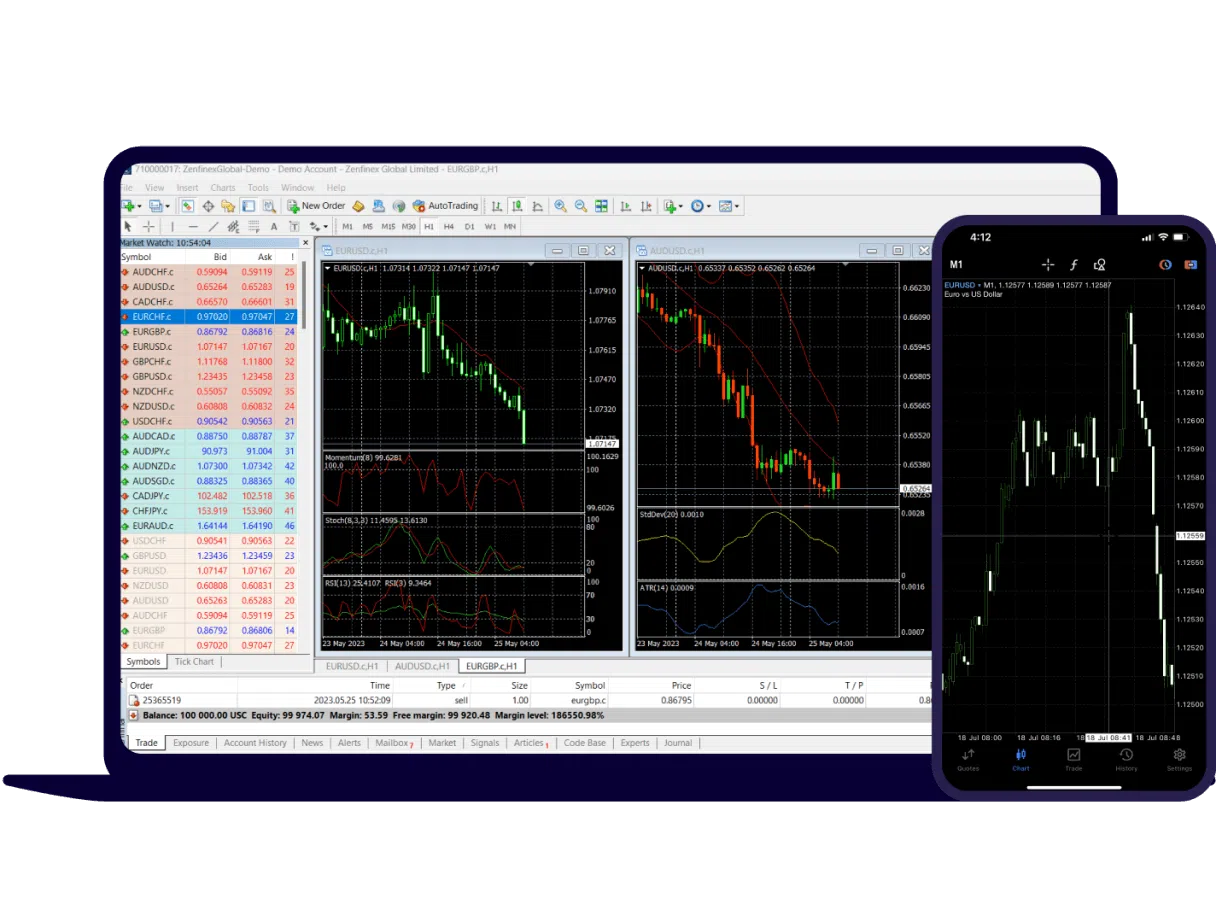Viewport: 1216px width, 908px height.
Task: Switch to the Account History tab
Action: (255, 743)
